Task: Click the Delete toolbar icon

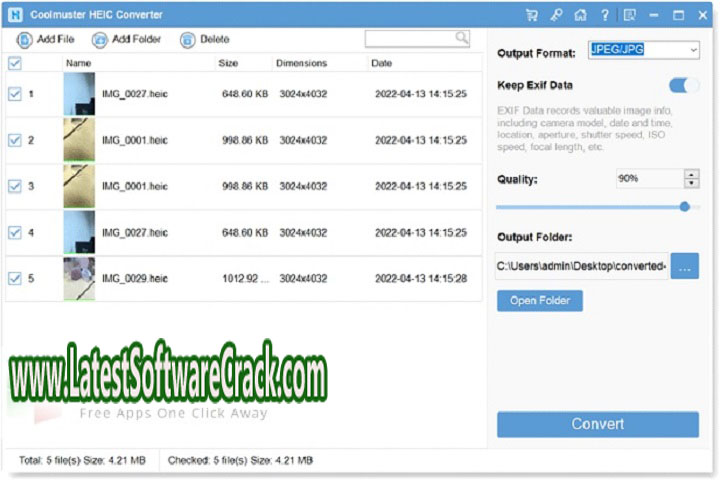Action: pyautogui.click(x=187, y=40)
